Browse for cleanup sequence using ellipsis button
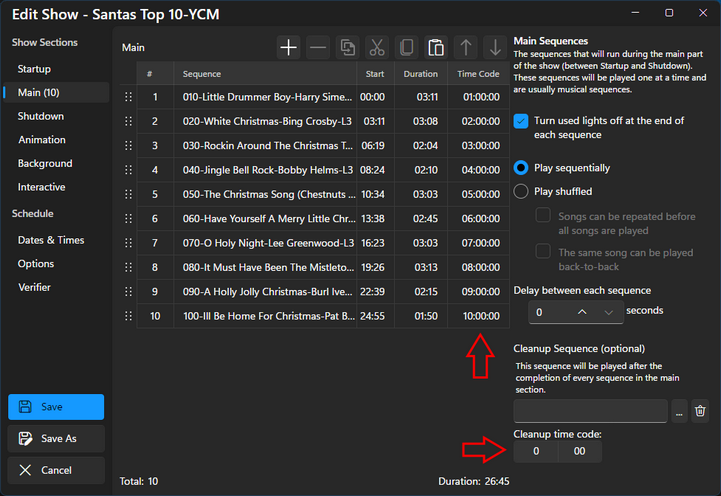Image resolution: width=721 pixels, height=496 pixels. pyautogui.click(x=679, y=410)
